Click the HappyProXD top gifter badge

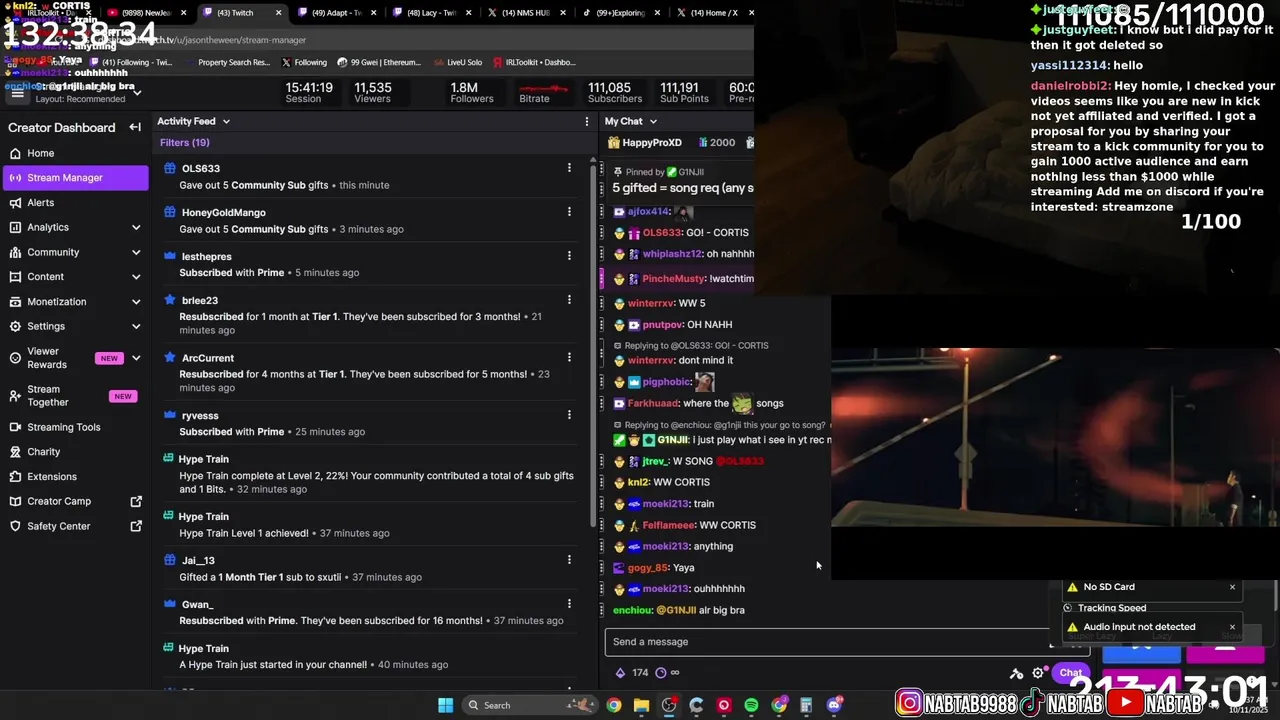(644, 143)
